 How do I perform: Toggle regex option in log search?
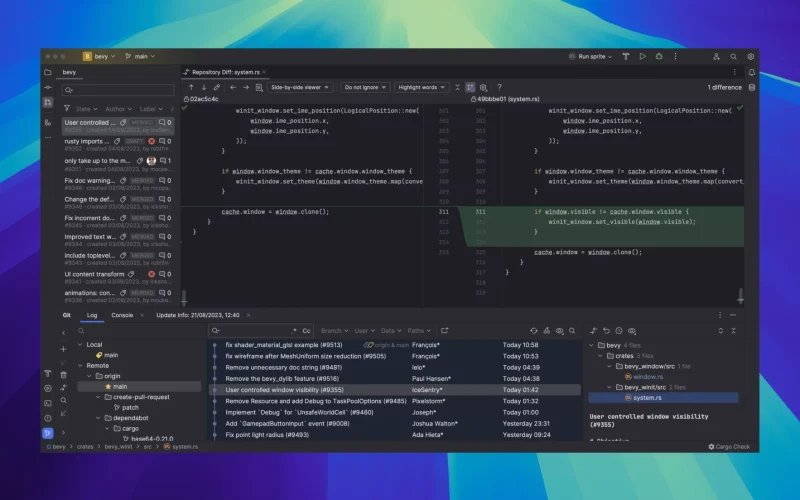pyautogui.click(x=293, y=331)
